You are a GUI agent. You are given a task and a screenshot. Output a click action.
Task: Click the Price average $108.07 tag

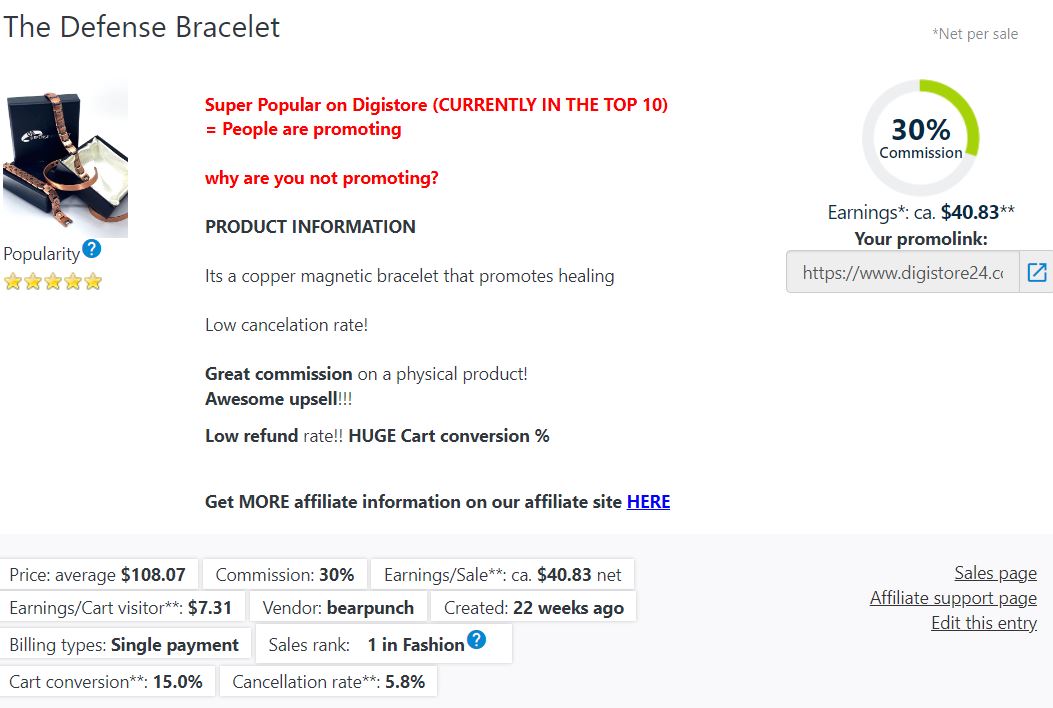pos(98,575)
